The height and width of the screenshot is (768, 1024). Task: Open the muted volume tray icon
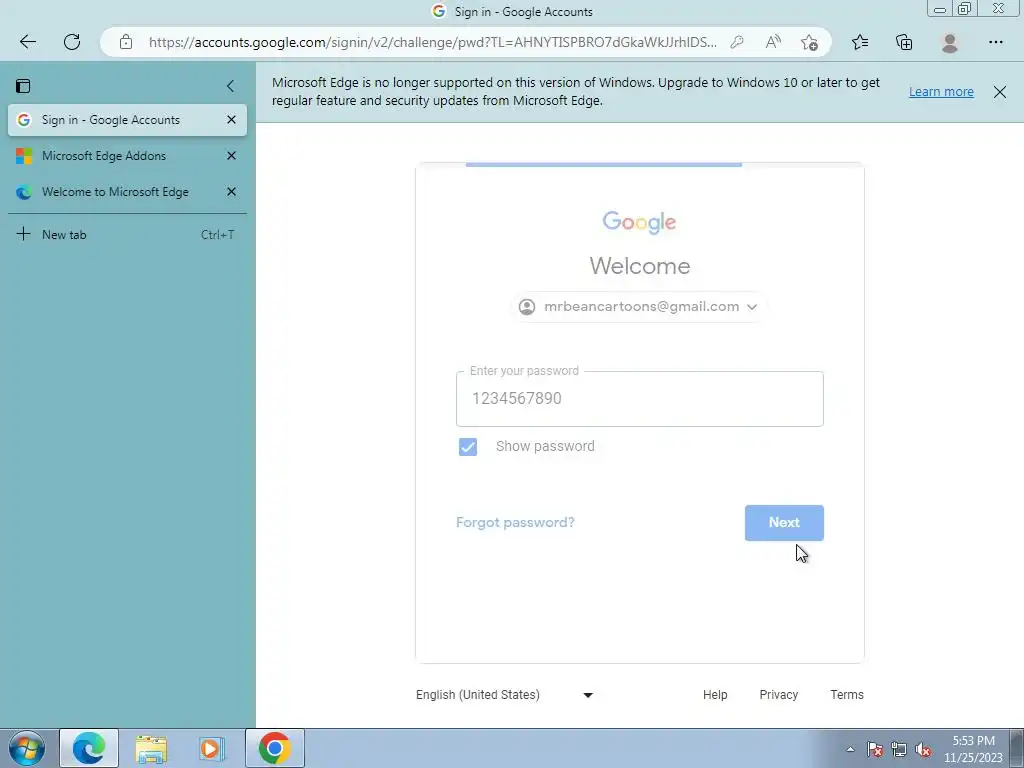coord(923,749)
